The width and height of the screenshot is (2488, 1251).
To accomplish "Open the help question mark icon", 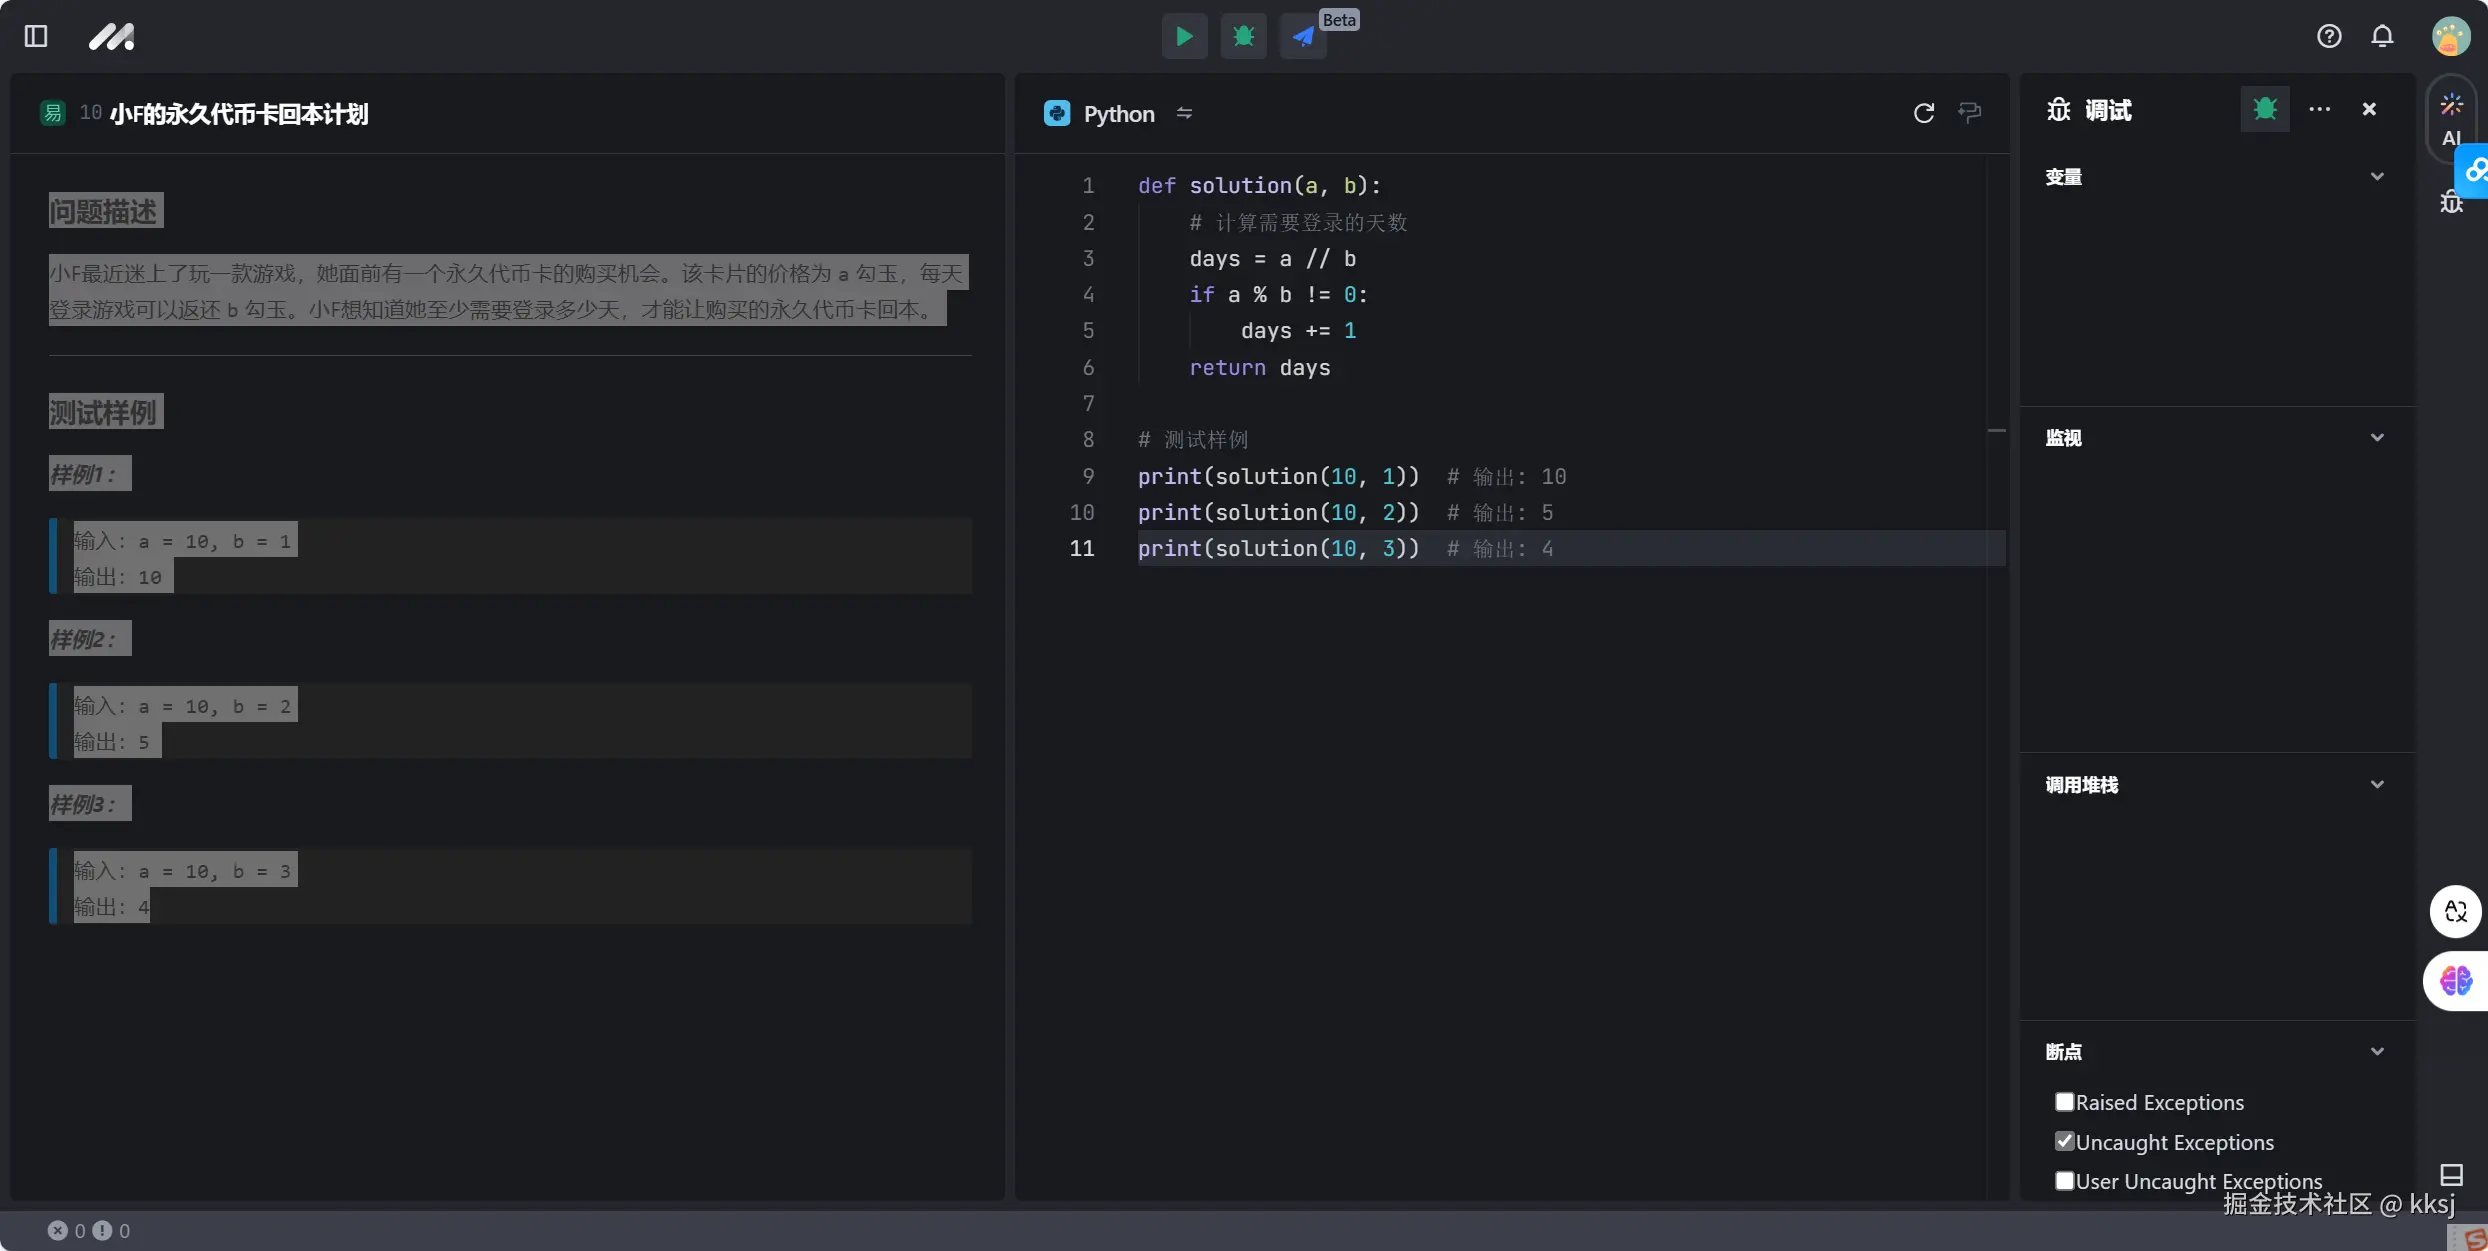I will (2329, 37).
